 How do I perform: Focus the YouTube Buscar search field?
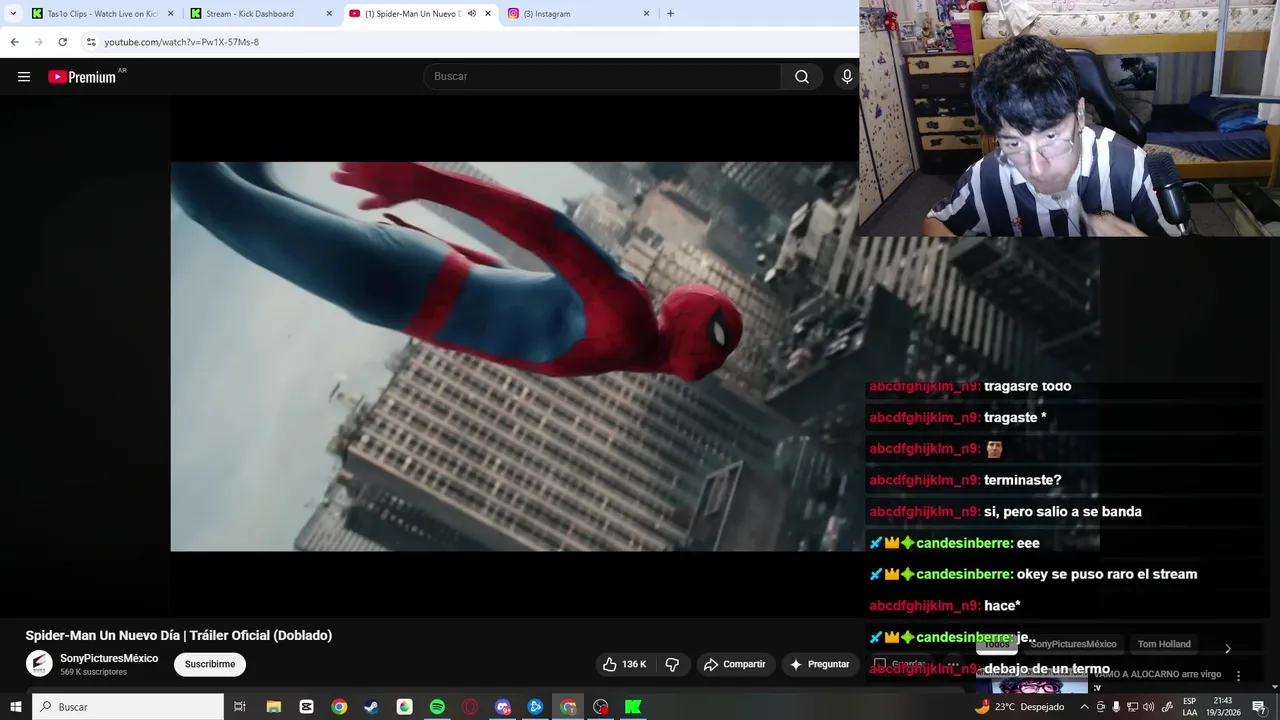coord(603,77)
